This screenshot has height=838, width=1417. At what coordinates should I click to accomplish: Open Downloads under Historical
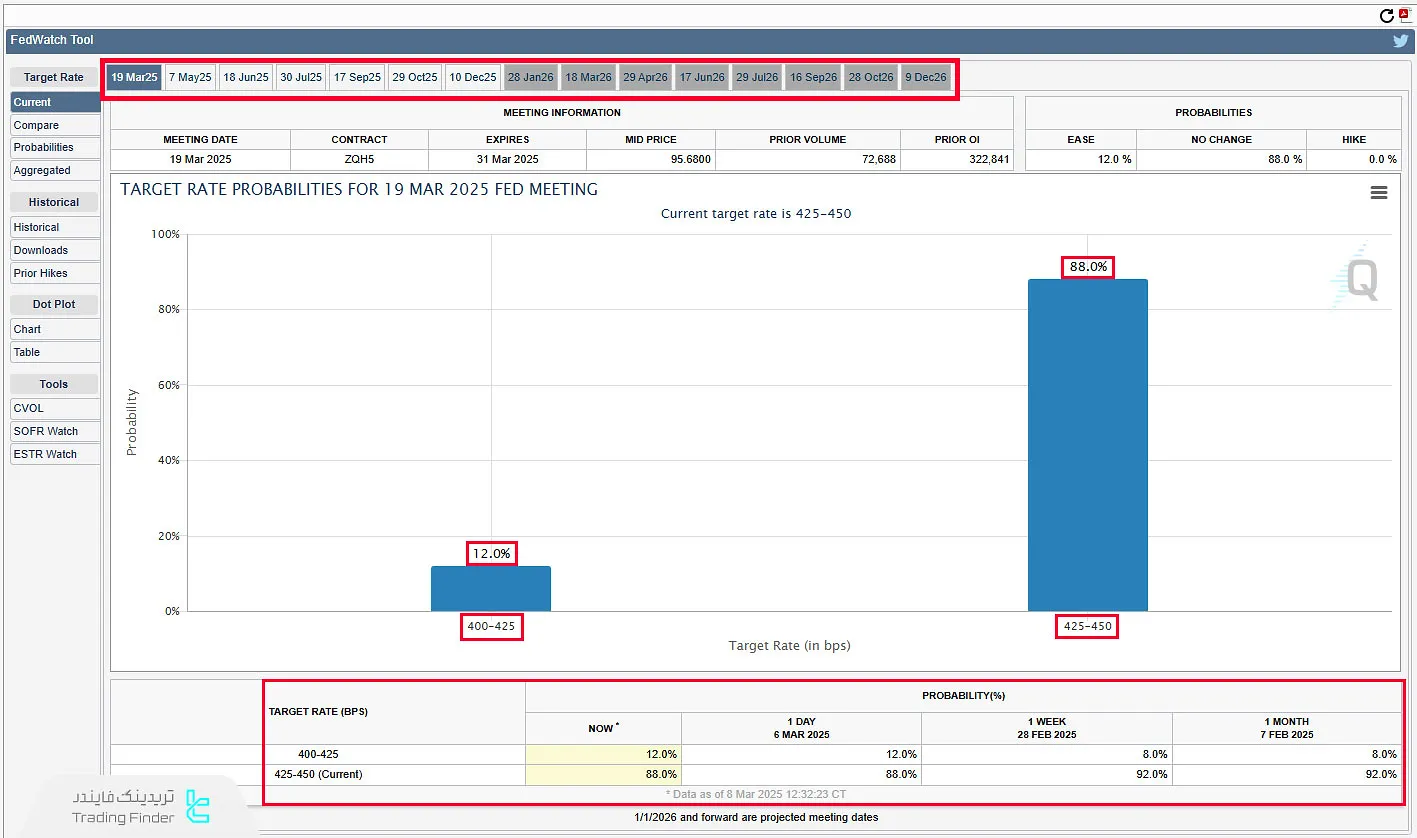coord(55,250)
